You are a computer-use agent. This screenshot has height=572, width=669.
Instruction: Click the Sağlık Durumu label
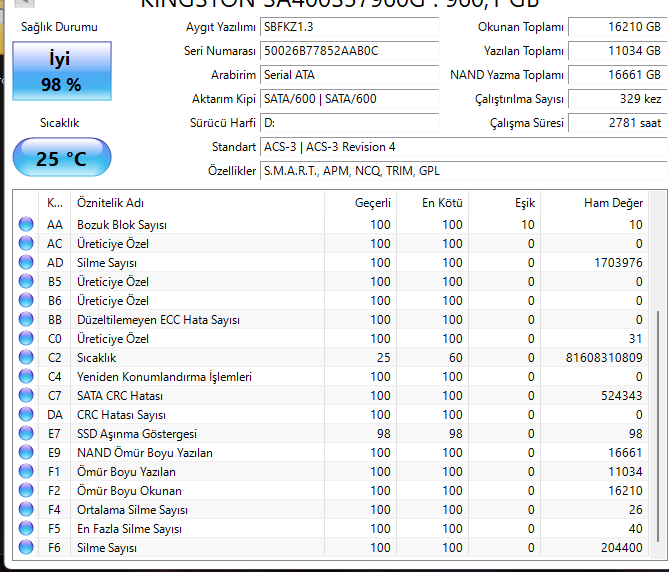59,27
